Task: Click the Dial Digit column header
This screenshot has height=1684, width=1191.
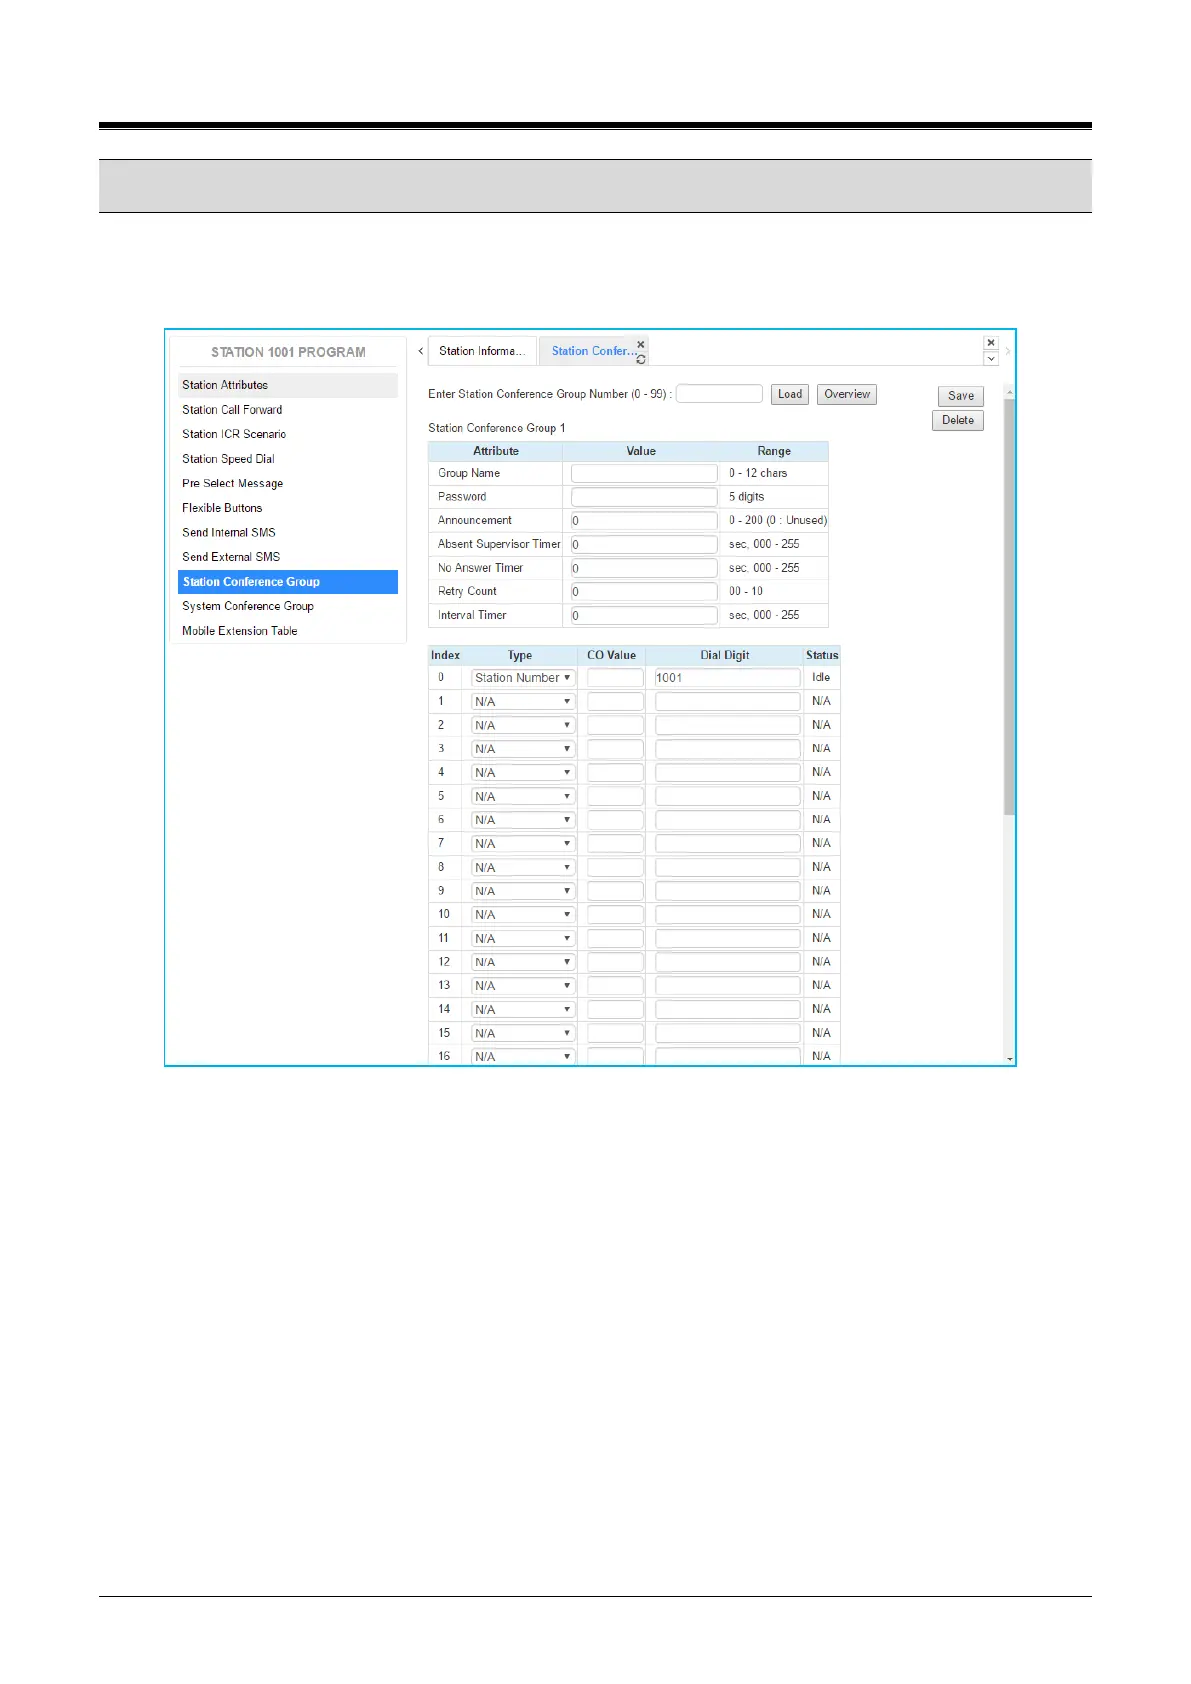Action: [x=724, y=656]
